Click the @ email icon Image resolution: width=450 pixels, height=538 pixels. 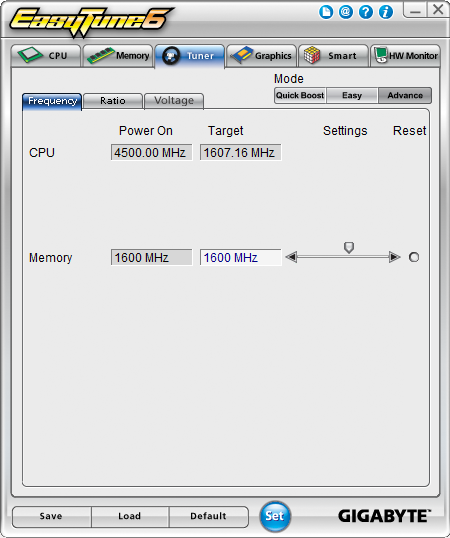tap(346, 12)
